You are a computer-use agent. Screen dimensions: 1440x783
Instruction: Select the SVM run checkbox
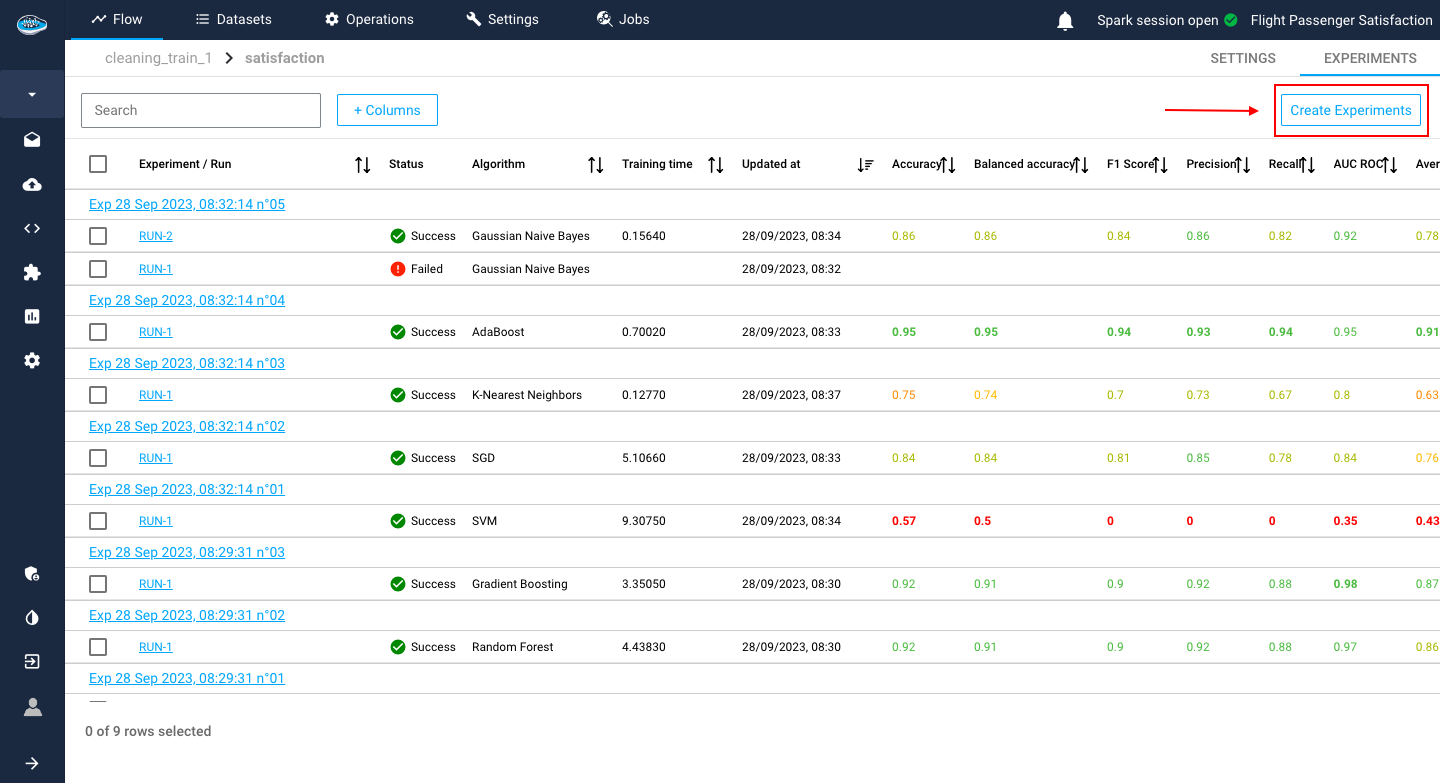tap(98, 521)
